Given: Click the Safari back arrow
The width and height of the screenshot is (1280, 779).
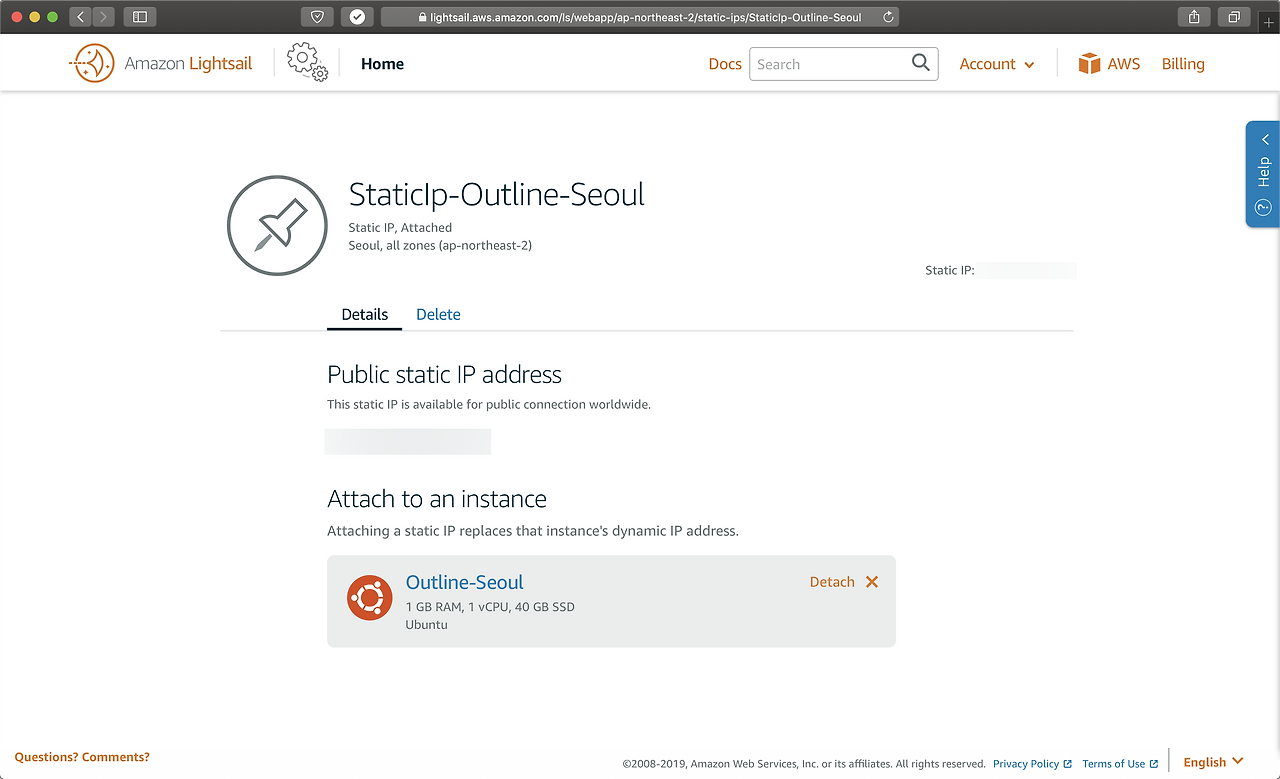Looking at the screenshot, I should tap(81, 17).
